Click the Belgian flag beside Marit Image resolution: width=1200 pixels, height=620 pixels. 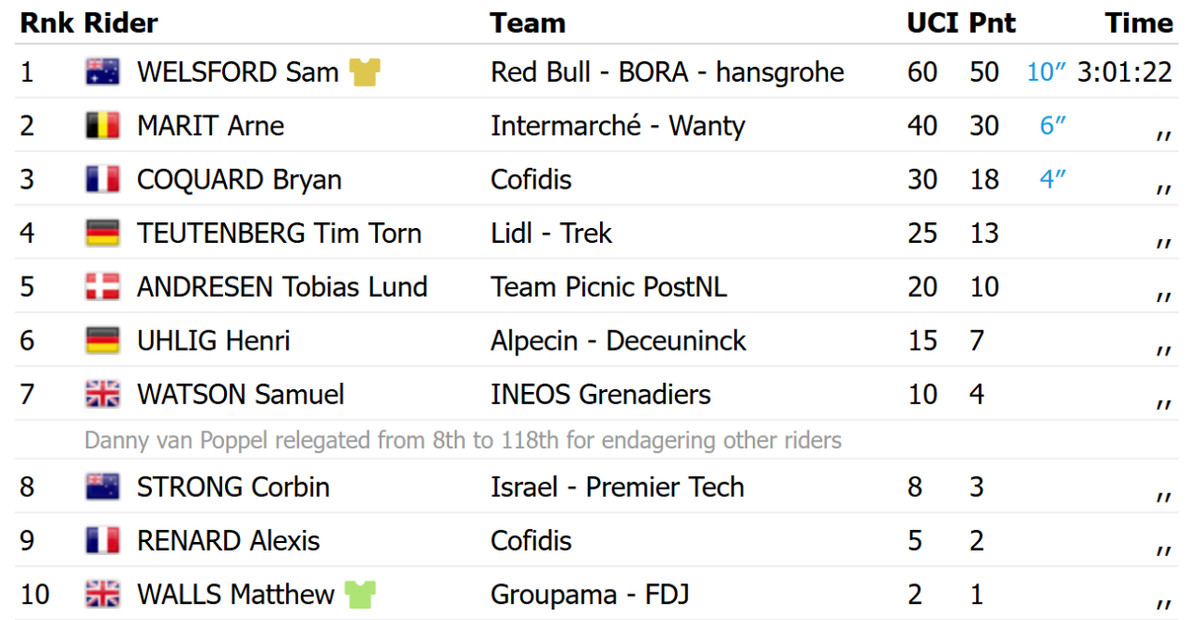pyautogui.click(x=102, y=126)
